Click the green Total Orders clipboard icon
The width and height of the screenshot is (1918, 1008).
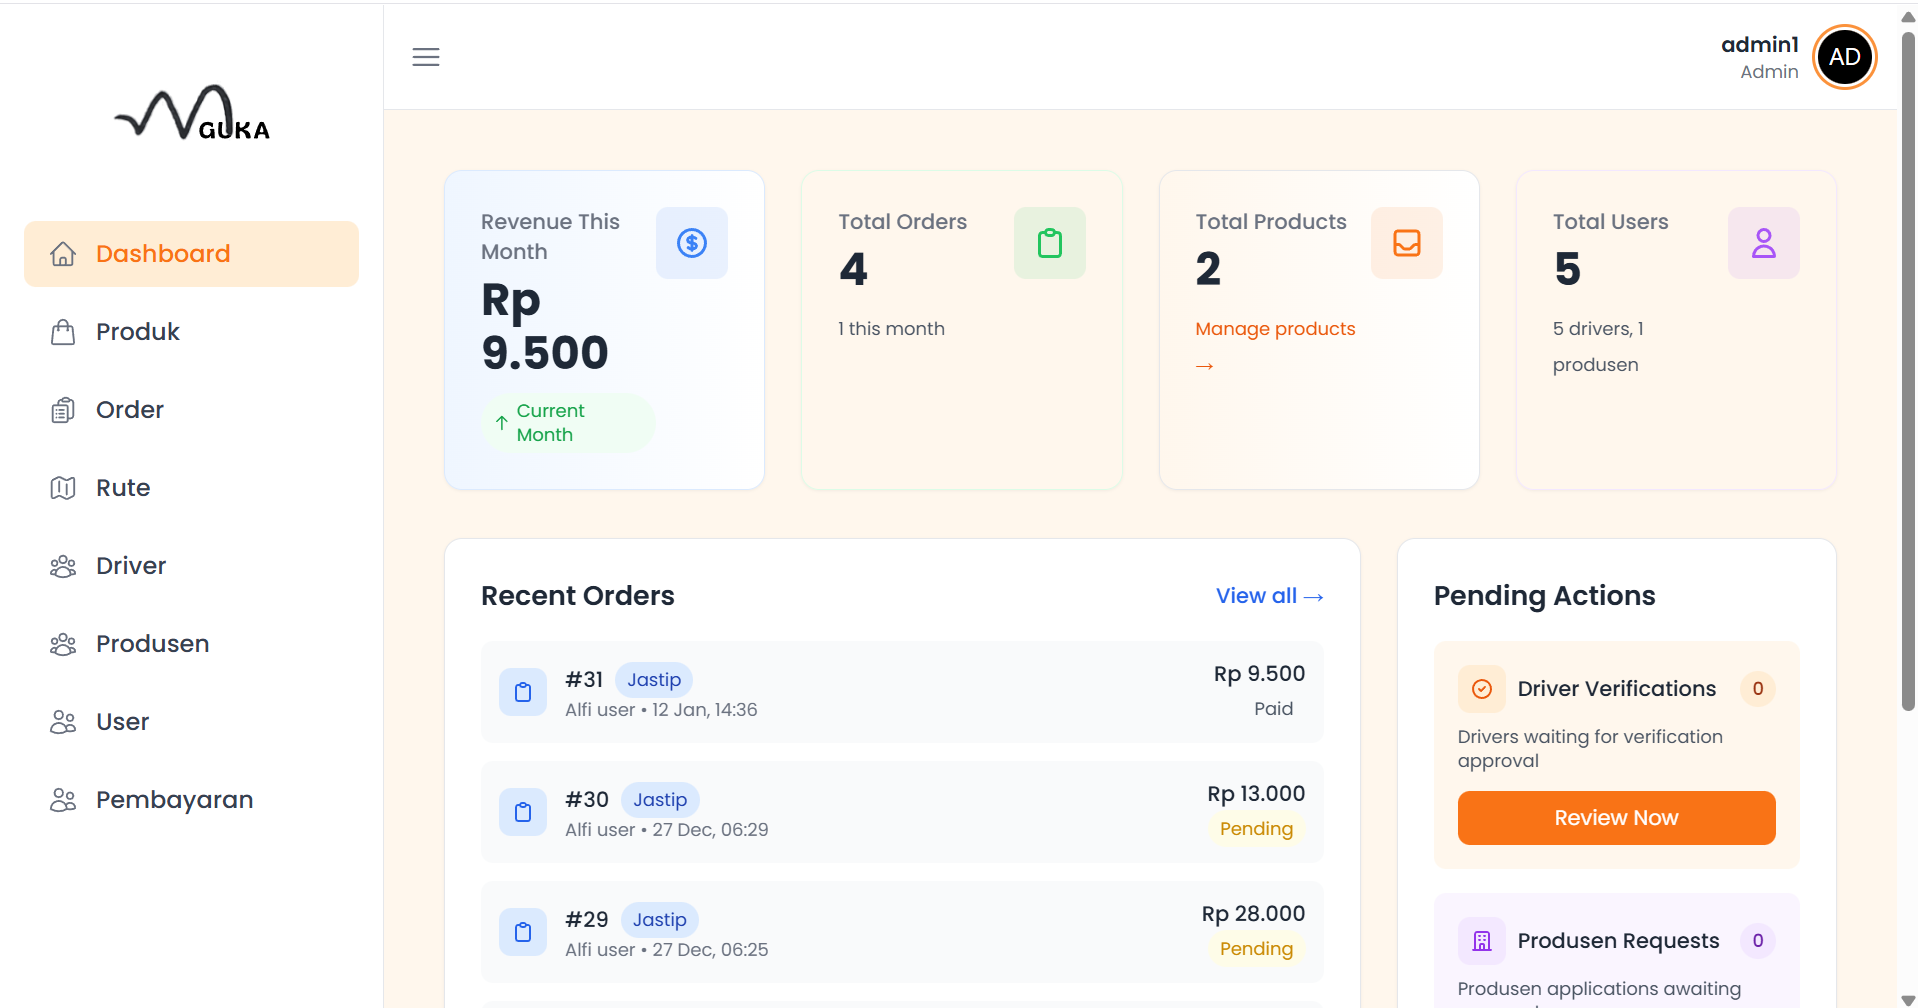pyautogui.click(x=1049, y=243)
